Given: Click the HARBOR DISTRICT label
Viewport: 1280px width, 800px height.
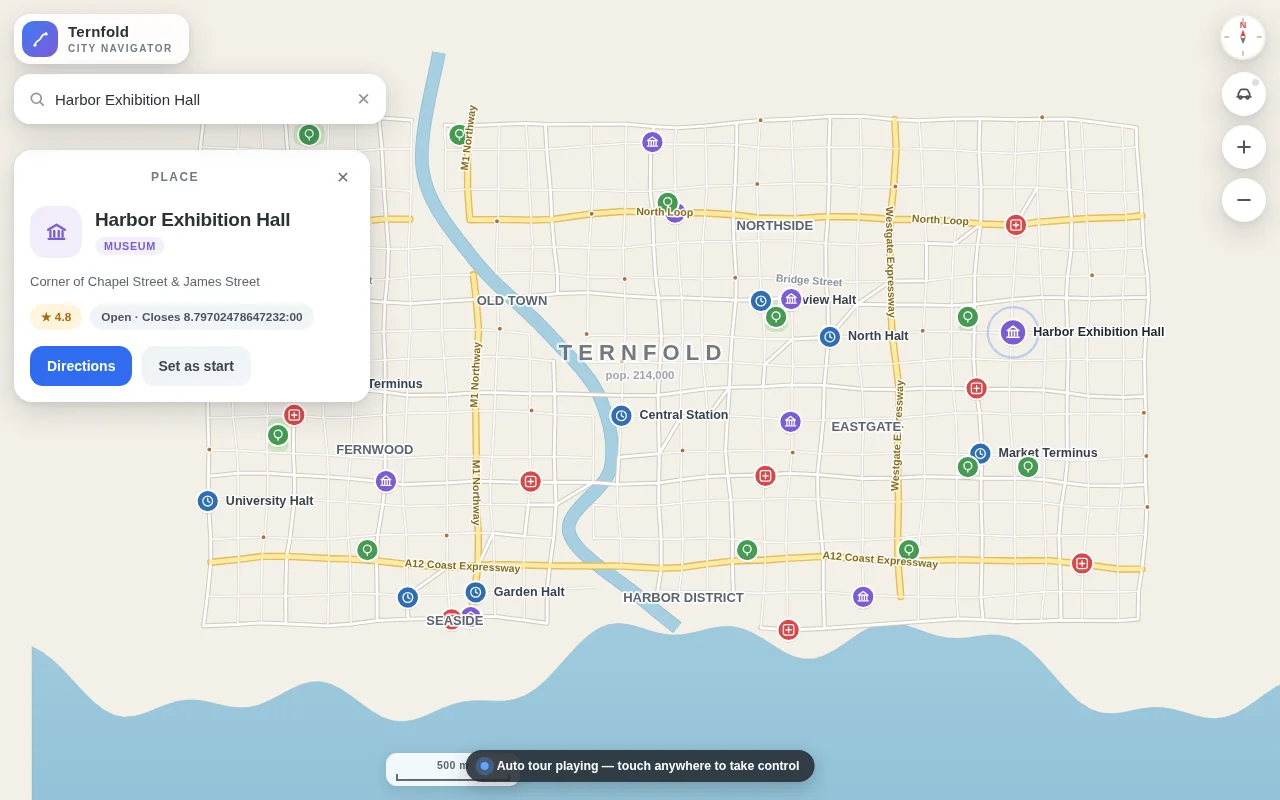Looking at the screenshot, I should [x=683, y=598].
